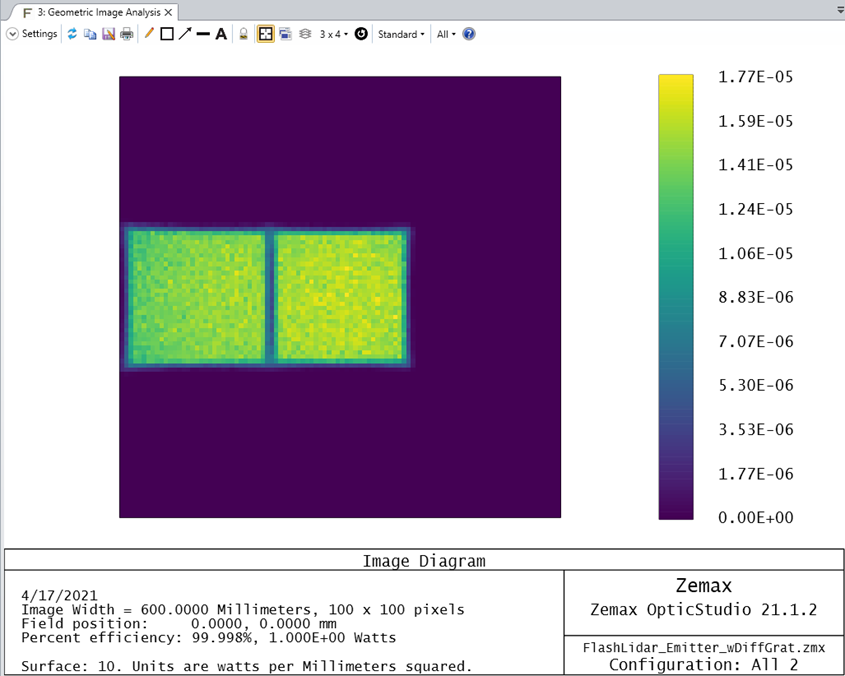Select the rectangle annotation tool

click(167, 33)
